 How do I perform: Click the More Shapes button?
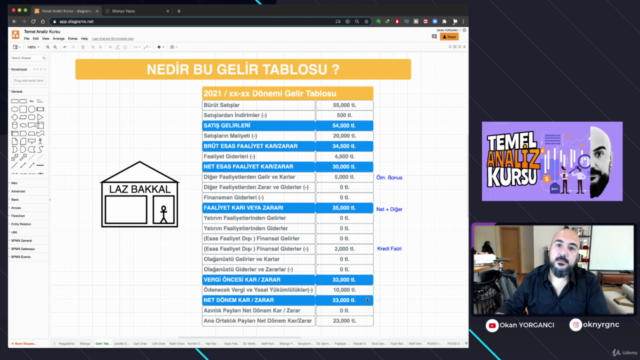click(x=24, y=344)
